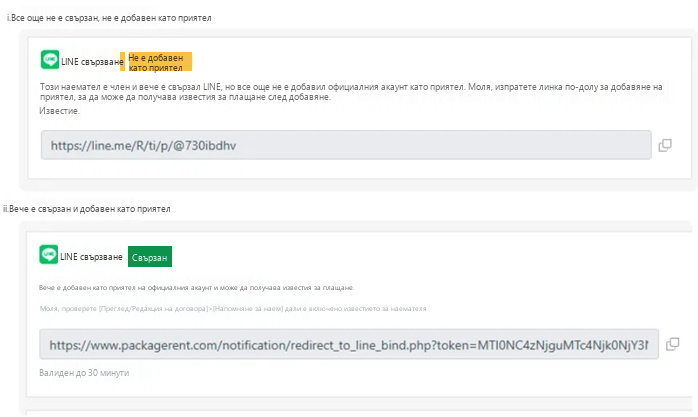
Task: Click the LINE logo beside the orange badge
Action: 50,60
